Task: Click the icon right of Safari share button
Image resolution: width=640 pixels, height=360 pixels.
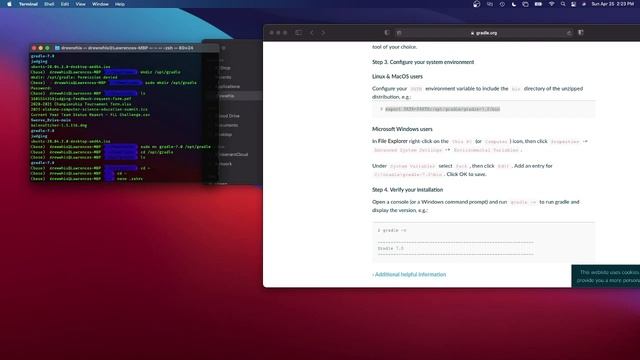Action: click(x=581, y=33)
